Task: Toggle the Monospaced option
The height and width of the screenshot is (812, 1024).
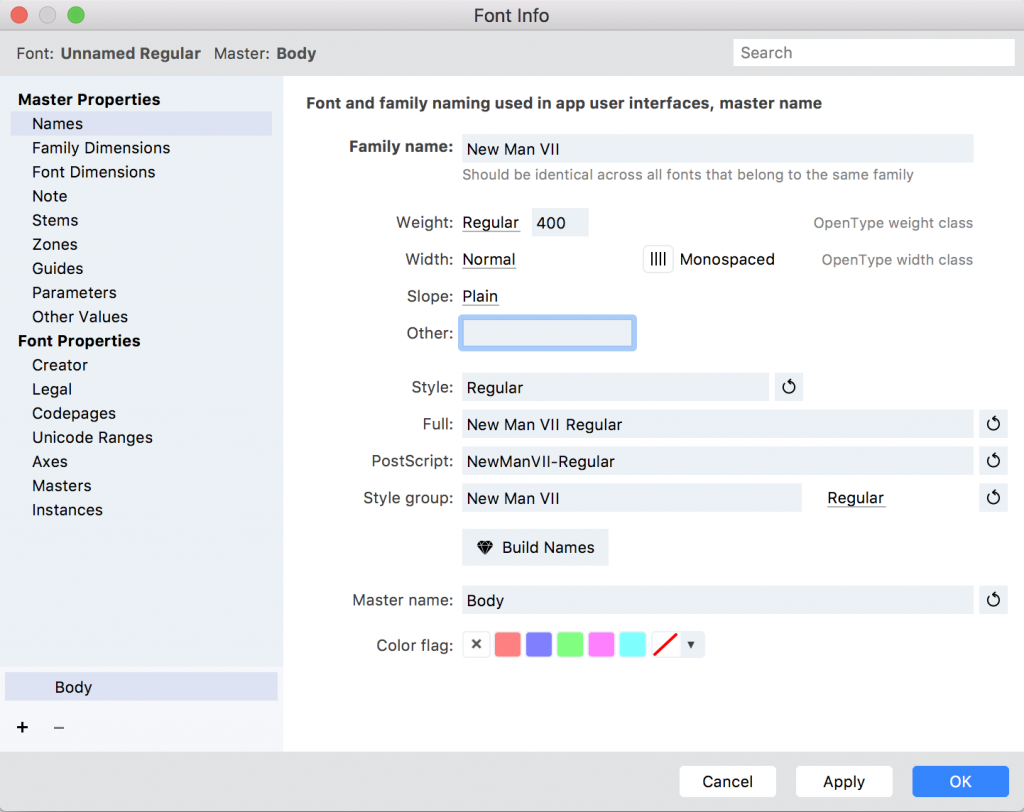Action: click(658, 259)
